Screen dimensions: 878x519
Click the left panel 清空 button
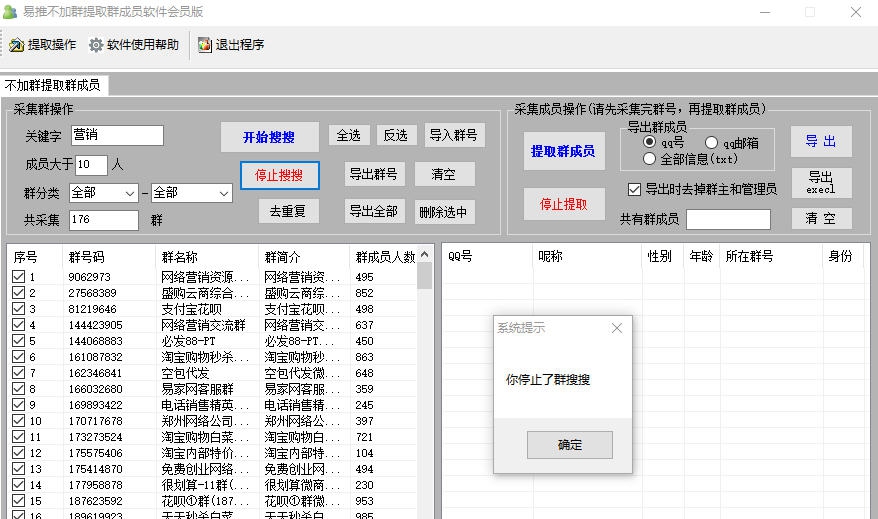click(444, 174)
